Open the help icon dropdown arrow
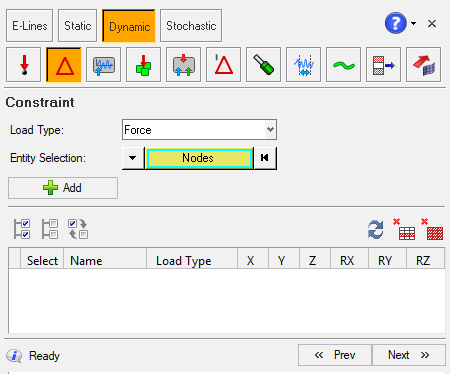This screenshot has height=374, width=450. [413, 23]
